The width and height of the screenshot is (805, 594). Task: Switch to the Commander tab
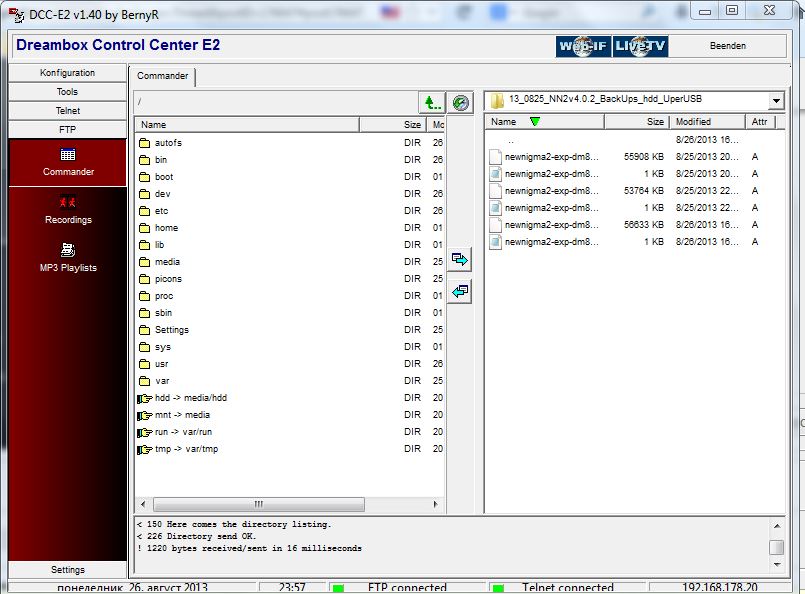pyautogui.click(x=162, y=76)
